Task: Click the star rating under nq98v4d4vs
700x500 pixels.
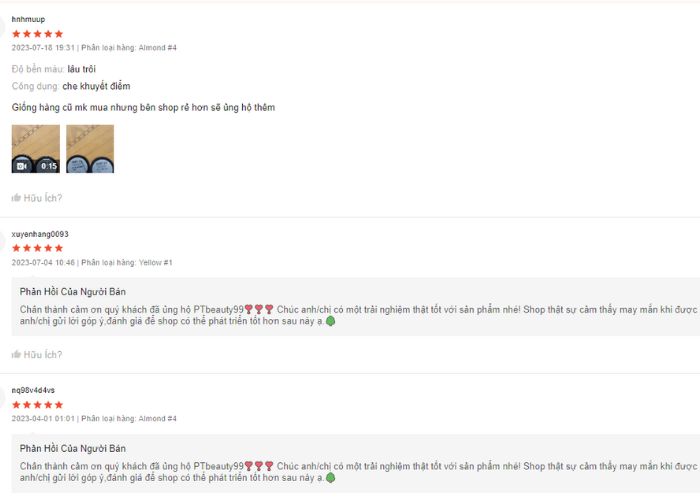Action: pos(38,405)
